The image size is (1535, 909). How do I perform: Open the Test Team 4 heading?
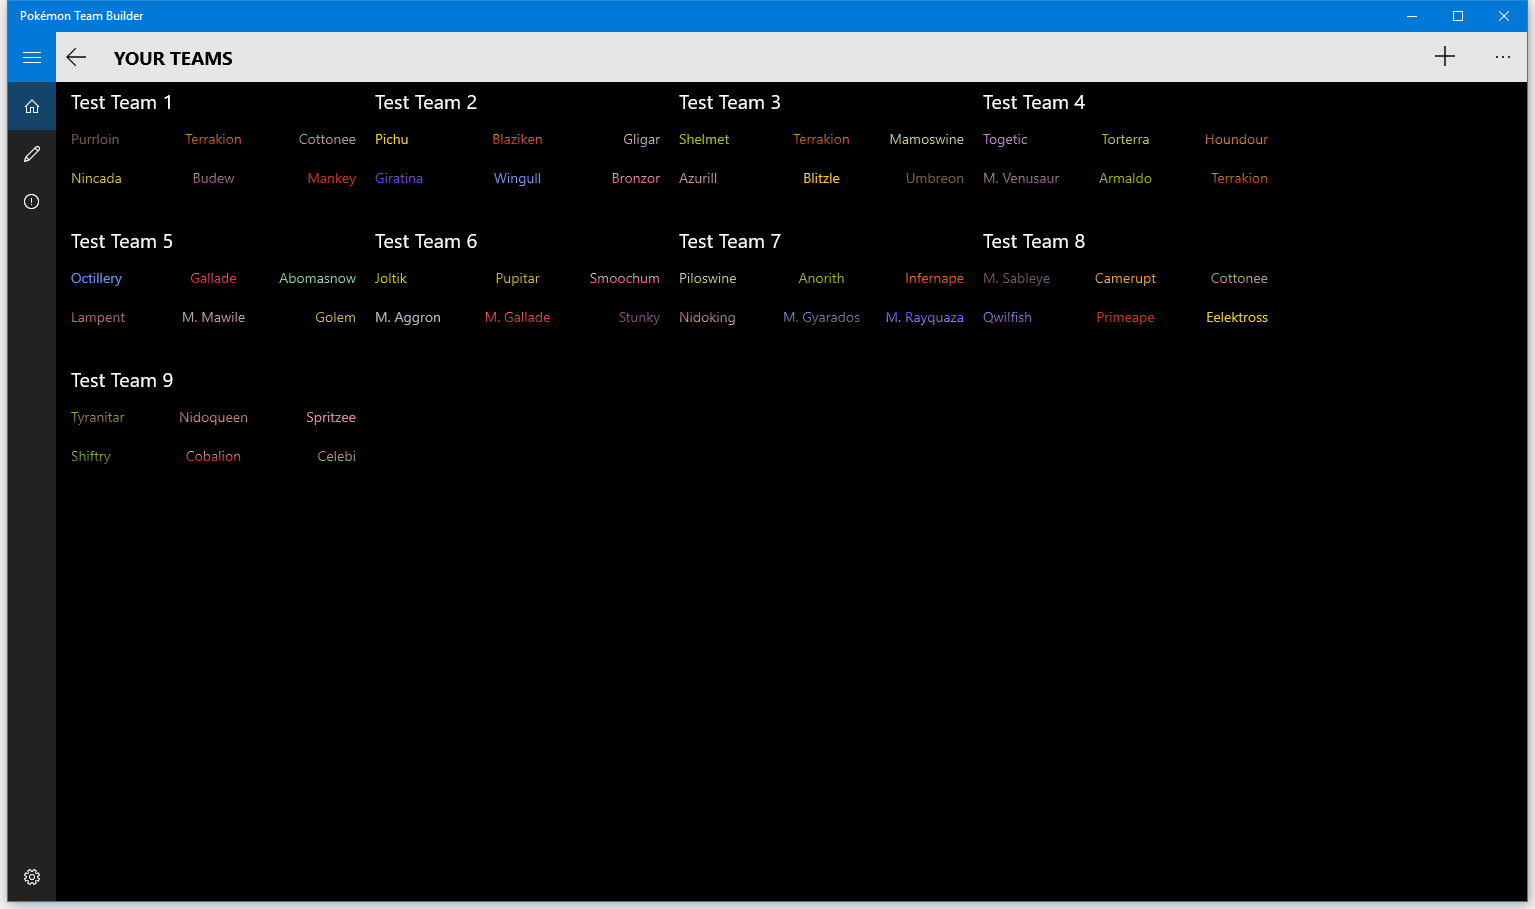1034,102
